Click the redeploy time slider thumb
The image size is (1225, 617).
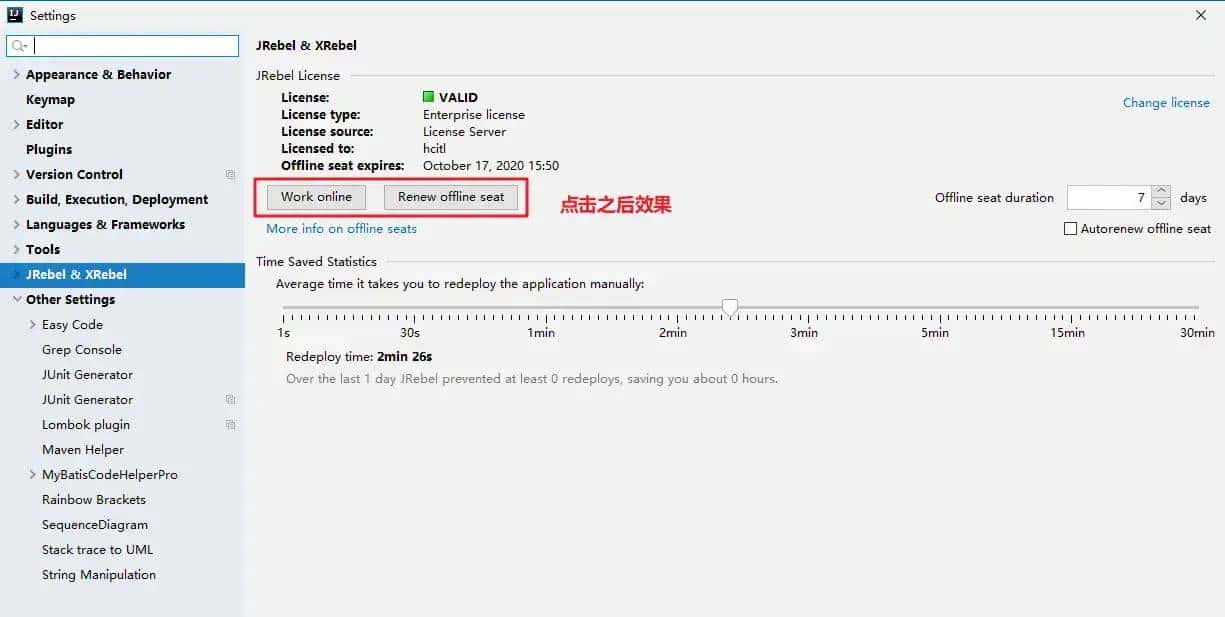coord(730,307)
